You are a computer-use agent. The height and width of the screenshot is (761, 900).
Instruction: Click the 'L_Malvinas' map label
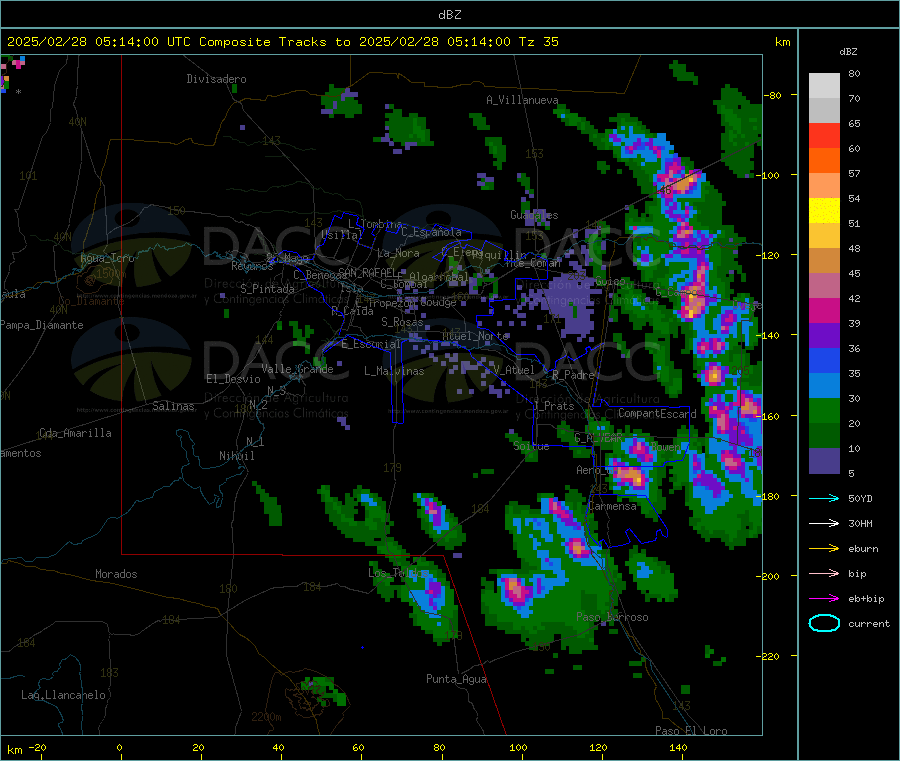tap(394, 371)
